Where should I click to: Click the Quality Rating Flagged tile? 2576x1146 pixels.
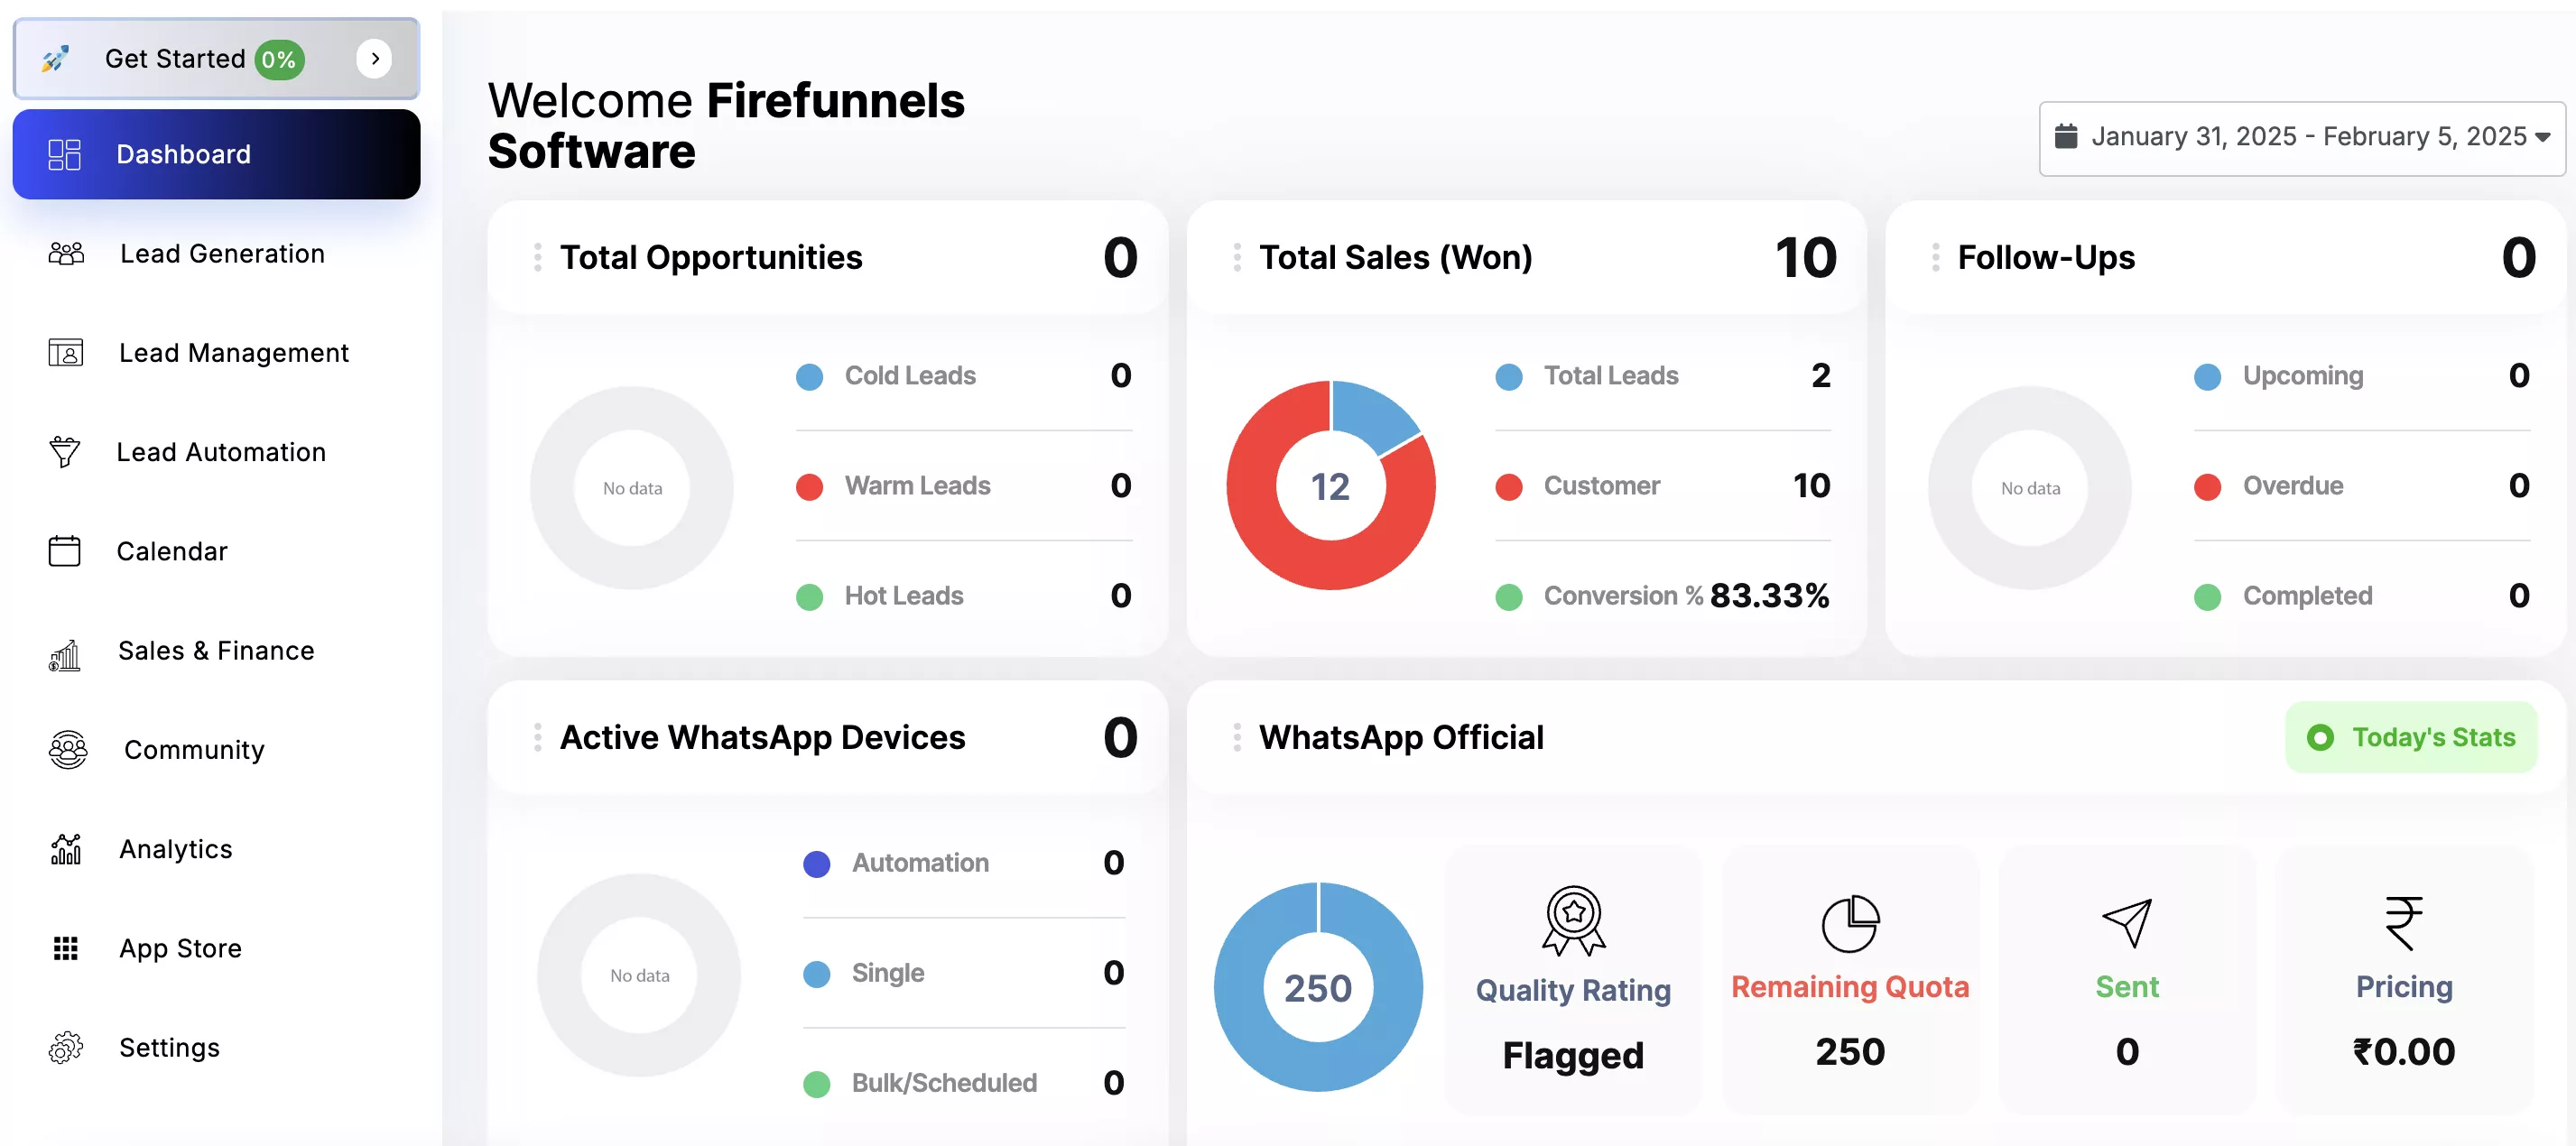tap(1573, 981)
